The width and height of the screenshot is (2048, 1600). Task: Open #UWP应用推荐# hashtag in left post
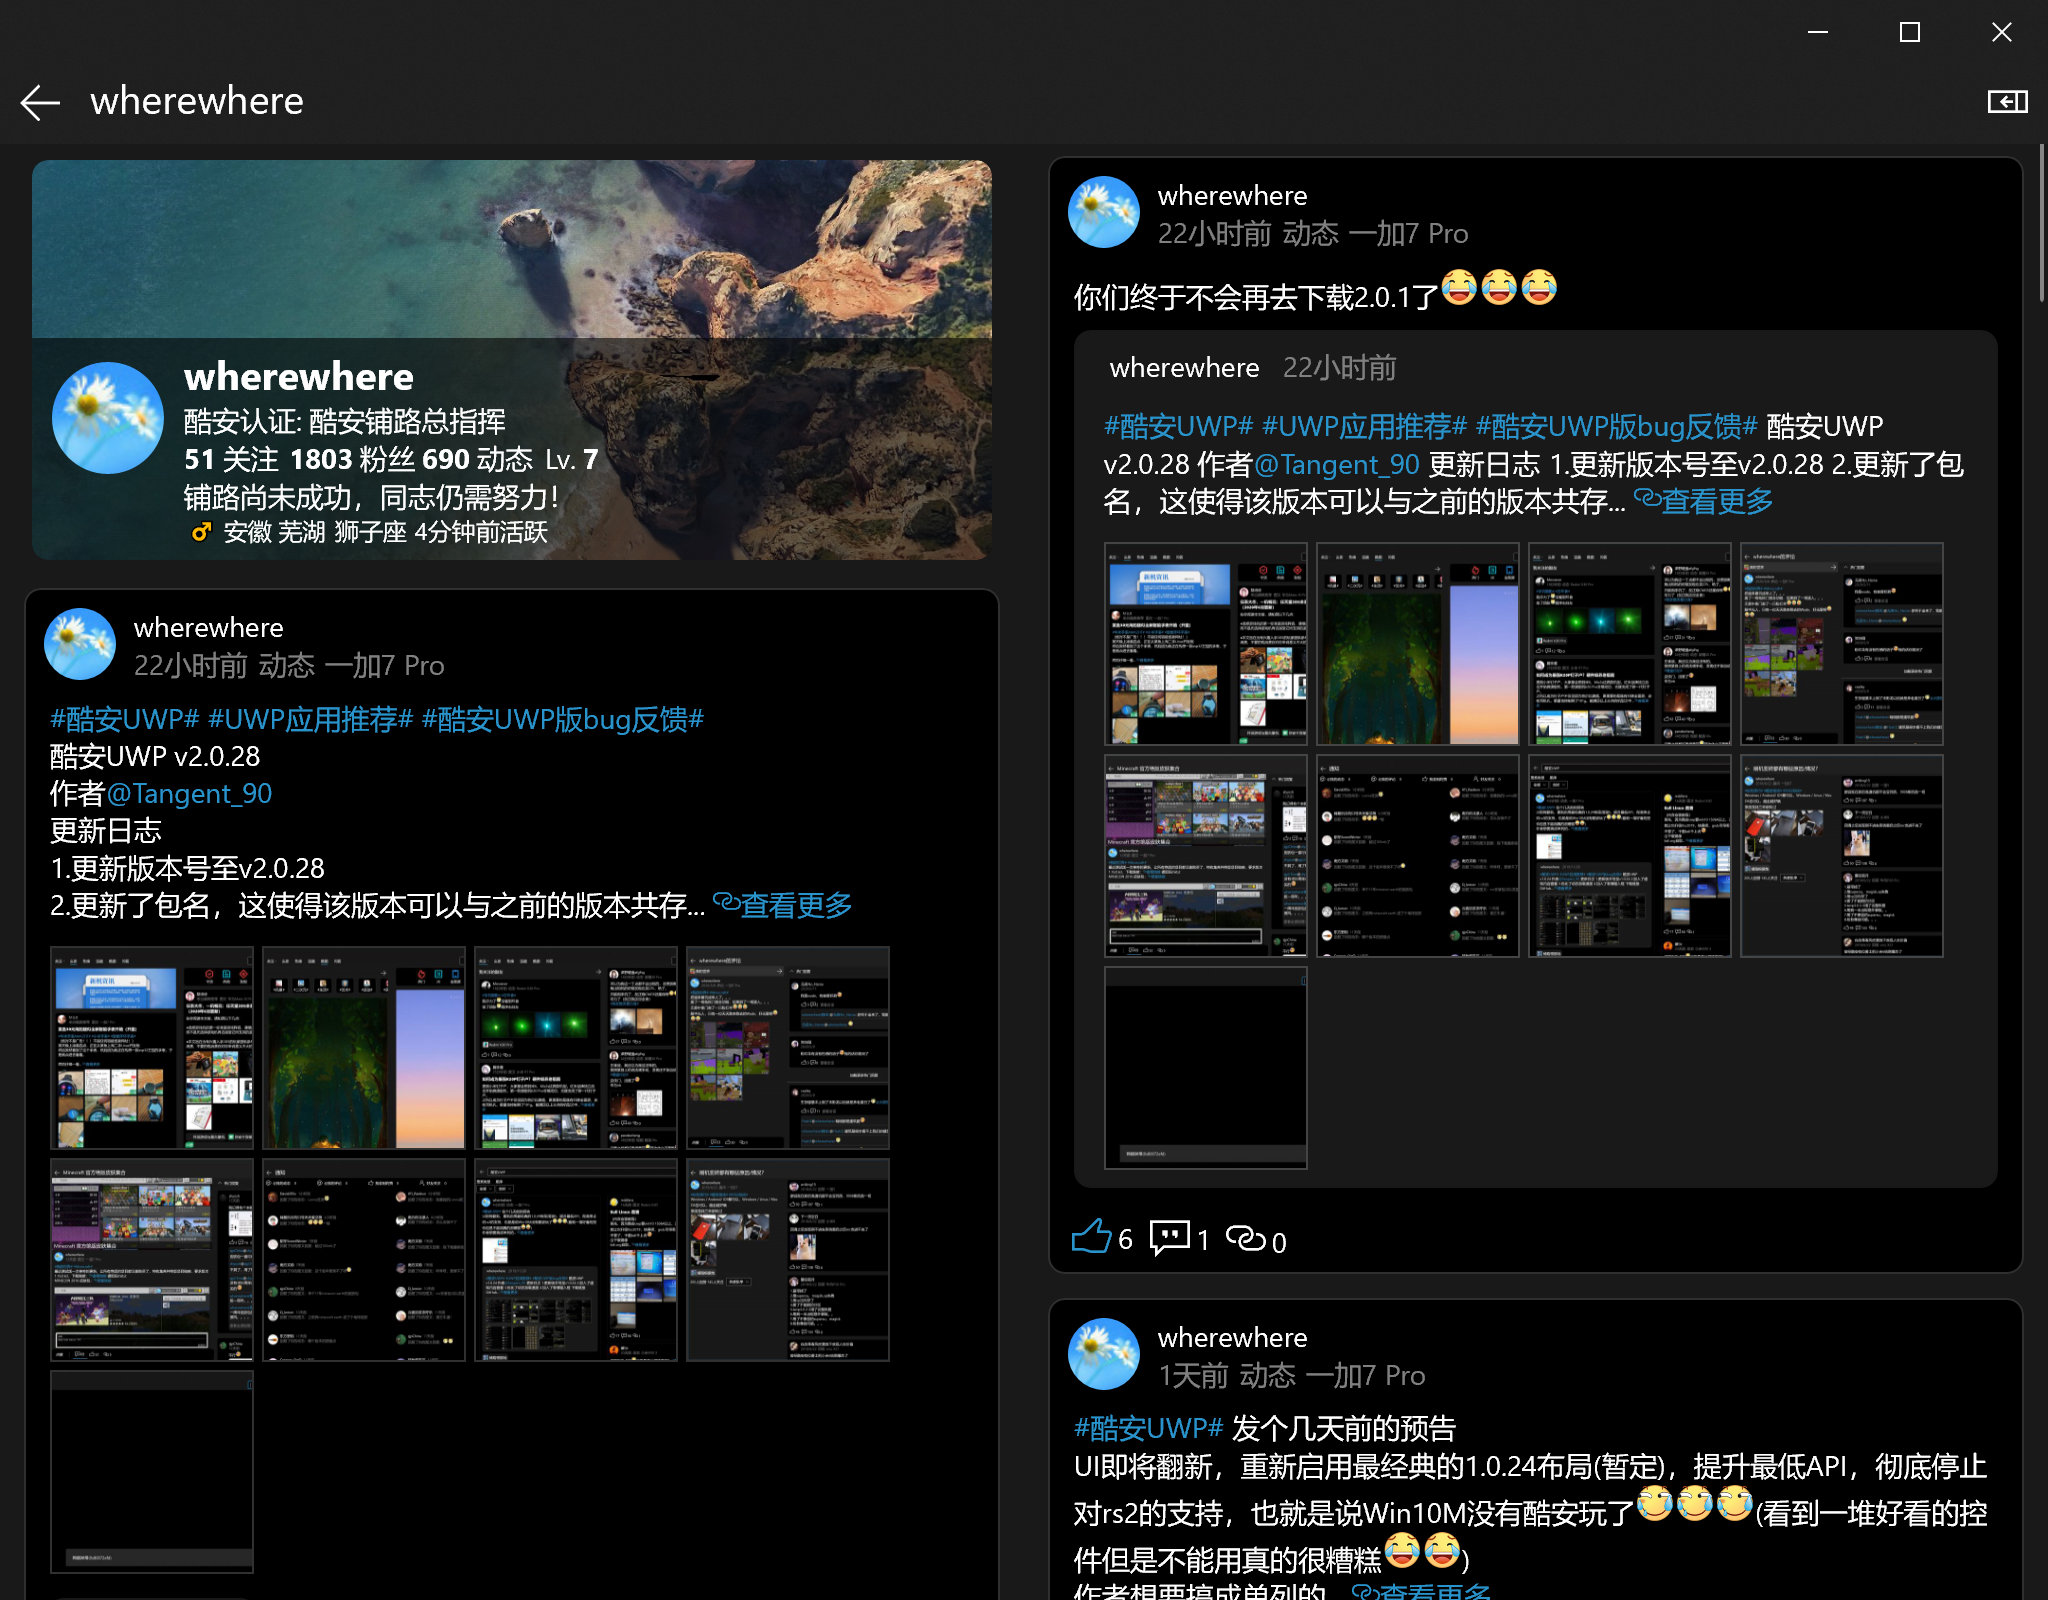click(x=310, y=719)
